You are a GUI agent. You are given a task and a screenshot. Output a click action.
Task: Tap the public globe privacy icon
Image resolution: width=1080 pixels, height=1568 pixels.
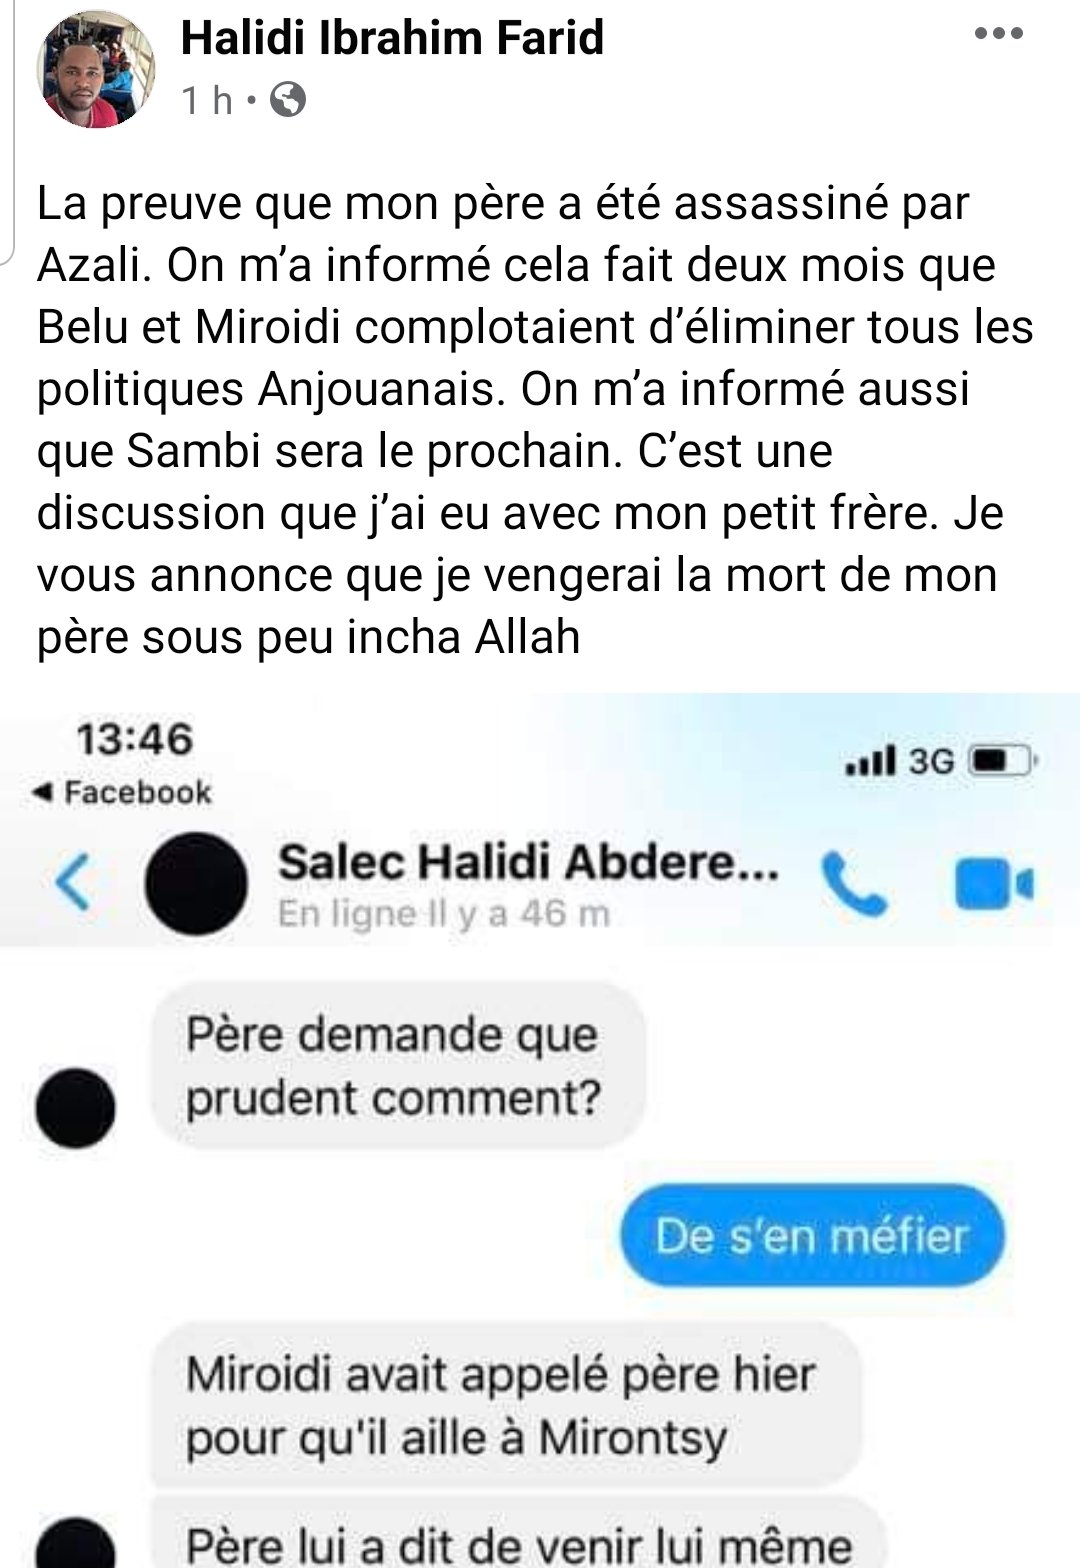click(287, 100)
